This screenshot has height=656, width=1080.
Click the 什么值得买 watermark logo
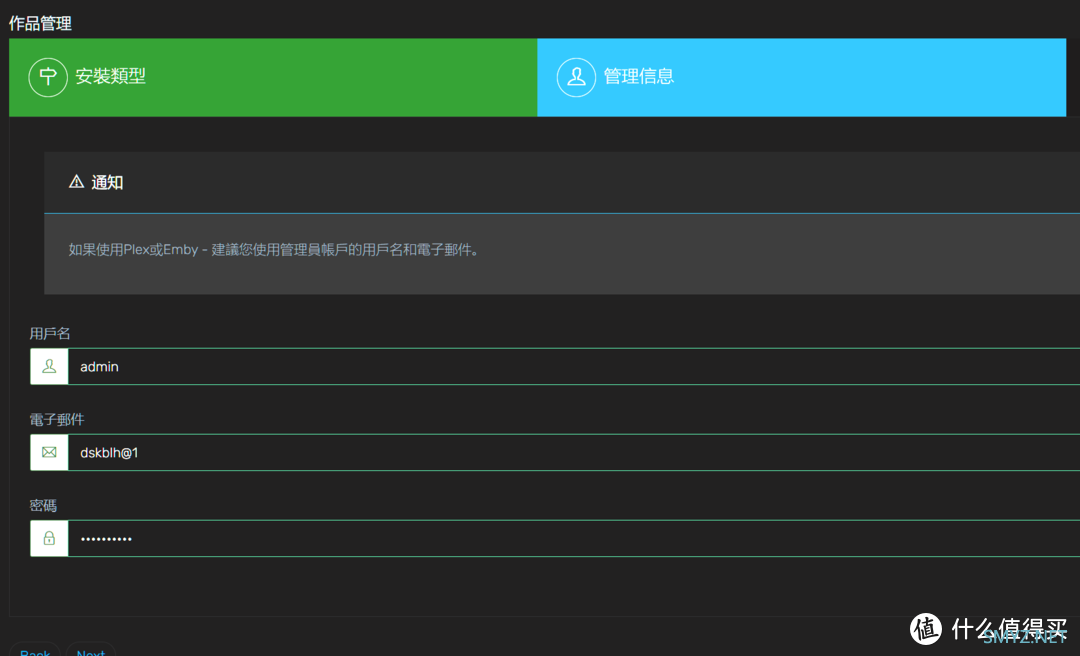pyautogui.click(x=926, y=628)
